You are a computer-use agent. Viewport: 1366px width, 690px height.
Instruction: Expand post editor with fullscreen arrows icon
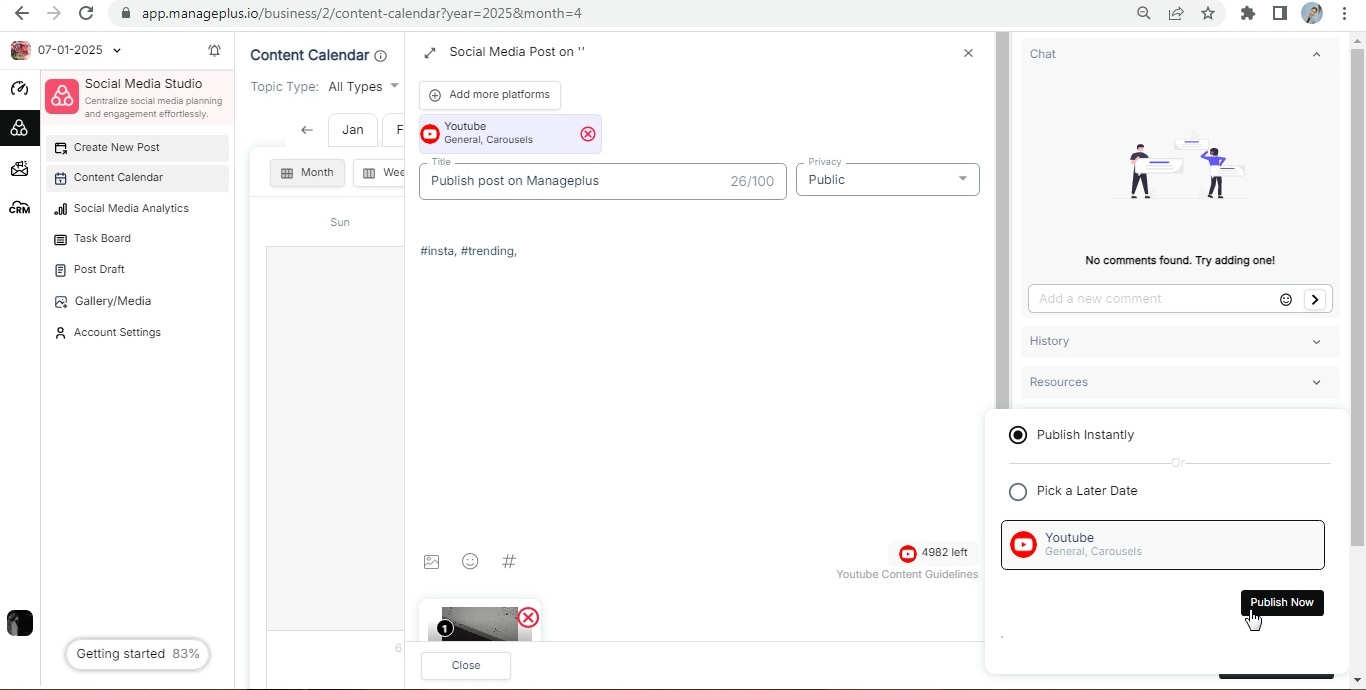click(x=430, y=52)
